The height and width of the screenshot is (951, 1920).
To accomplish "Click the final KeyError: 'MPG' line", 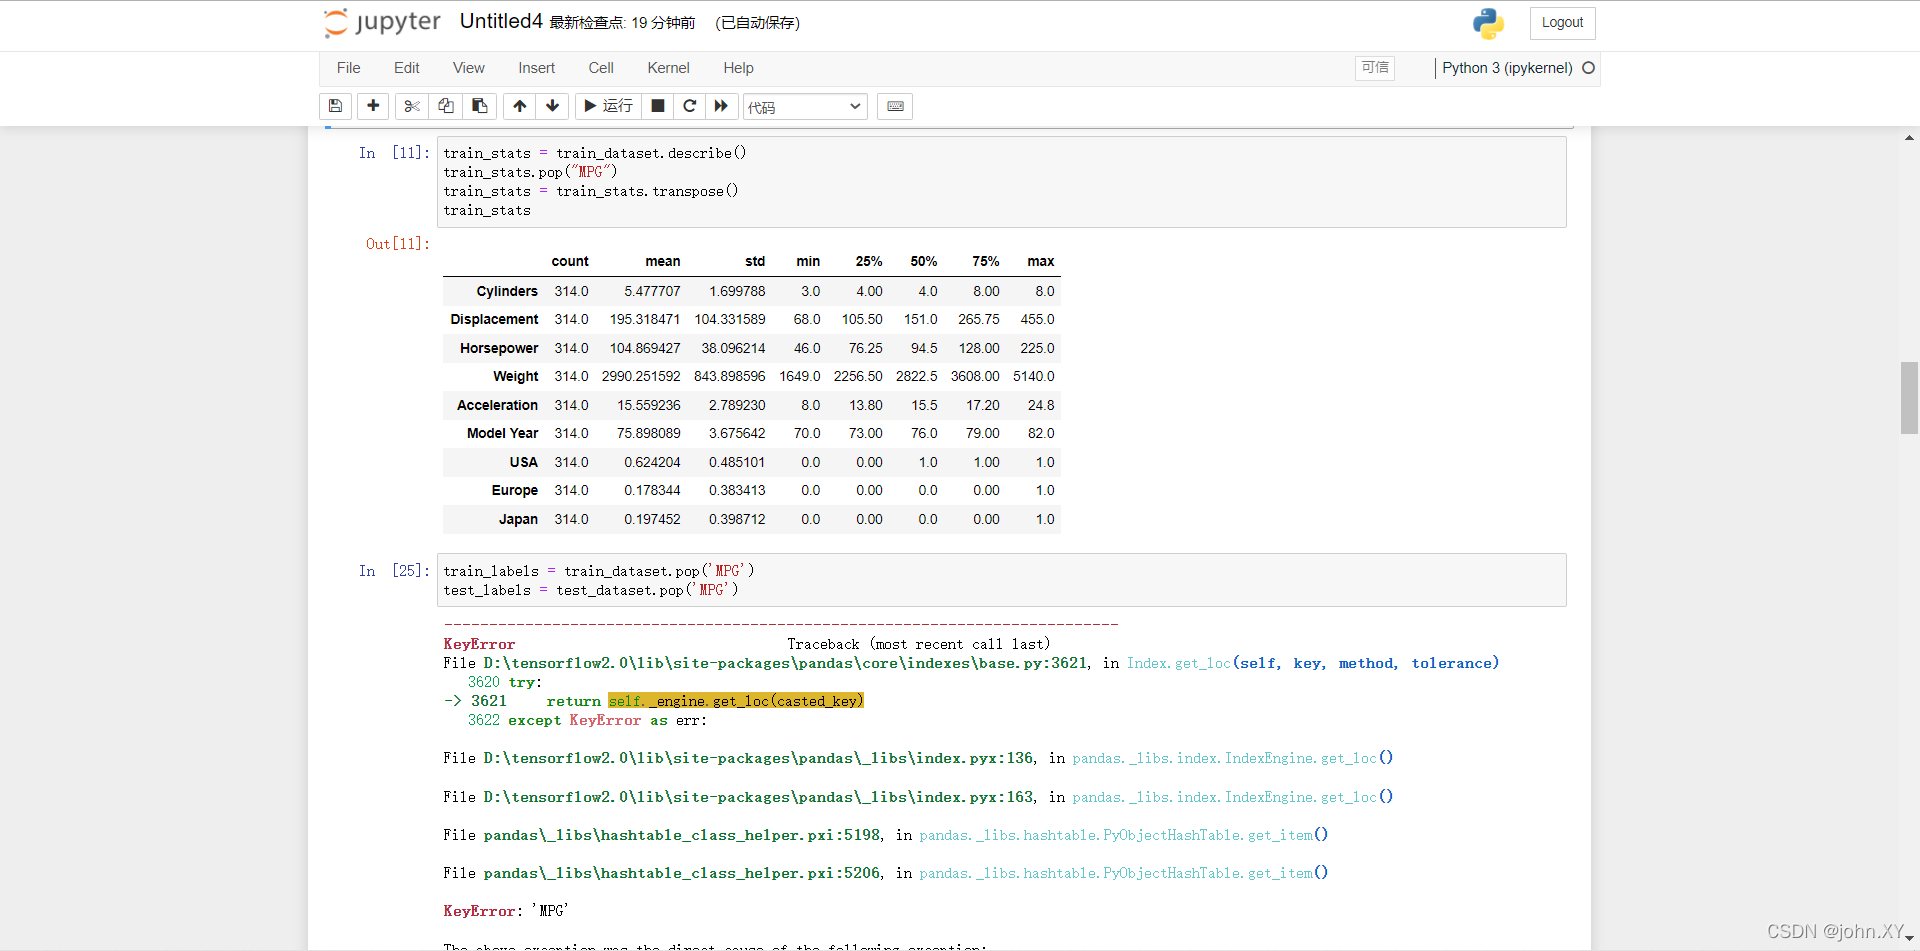I will [506, 911].
